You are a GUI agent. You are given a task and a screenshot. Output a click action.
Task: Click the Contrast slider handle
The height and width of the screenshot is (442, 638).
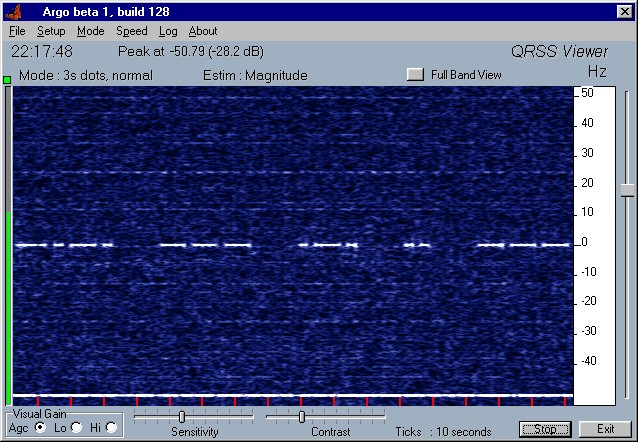(x=301, y=417)
